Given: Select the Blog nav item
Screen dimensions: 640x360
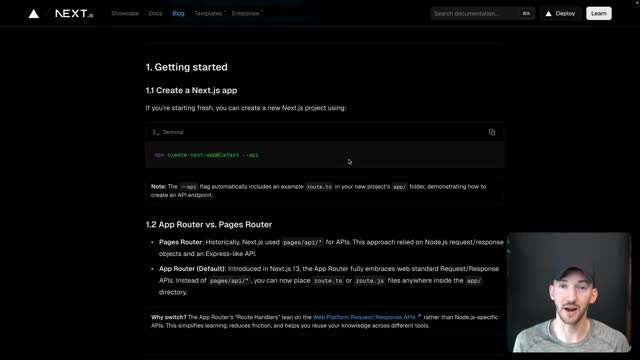Looking at the screenshot, I should [178, 13].
